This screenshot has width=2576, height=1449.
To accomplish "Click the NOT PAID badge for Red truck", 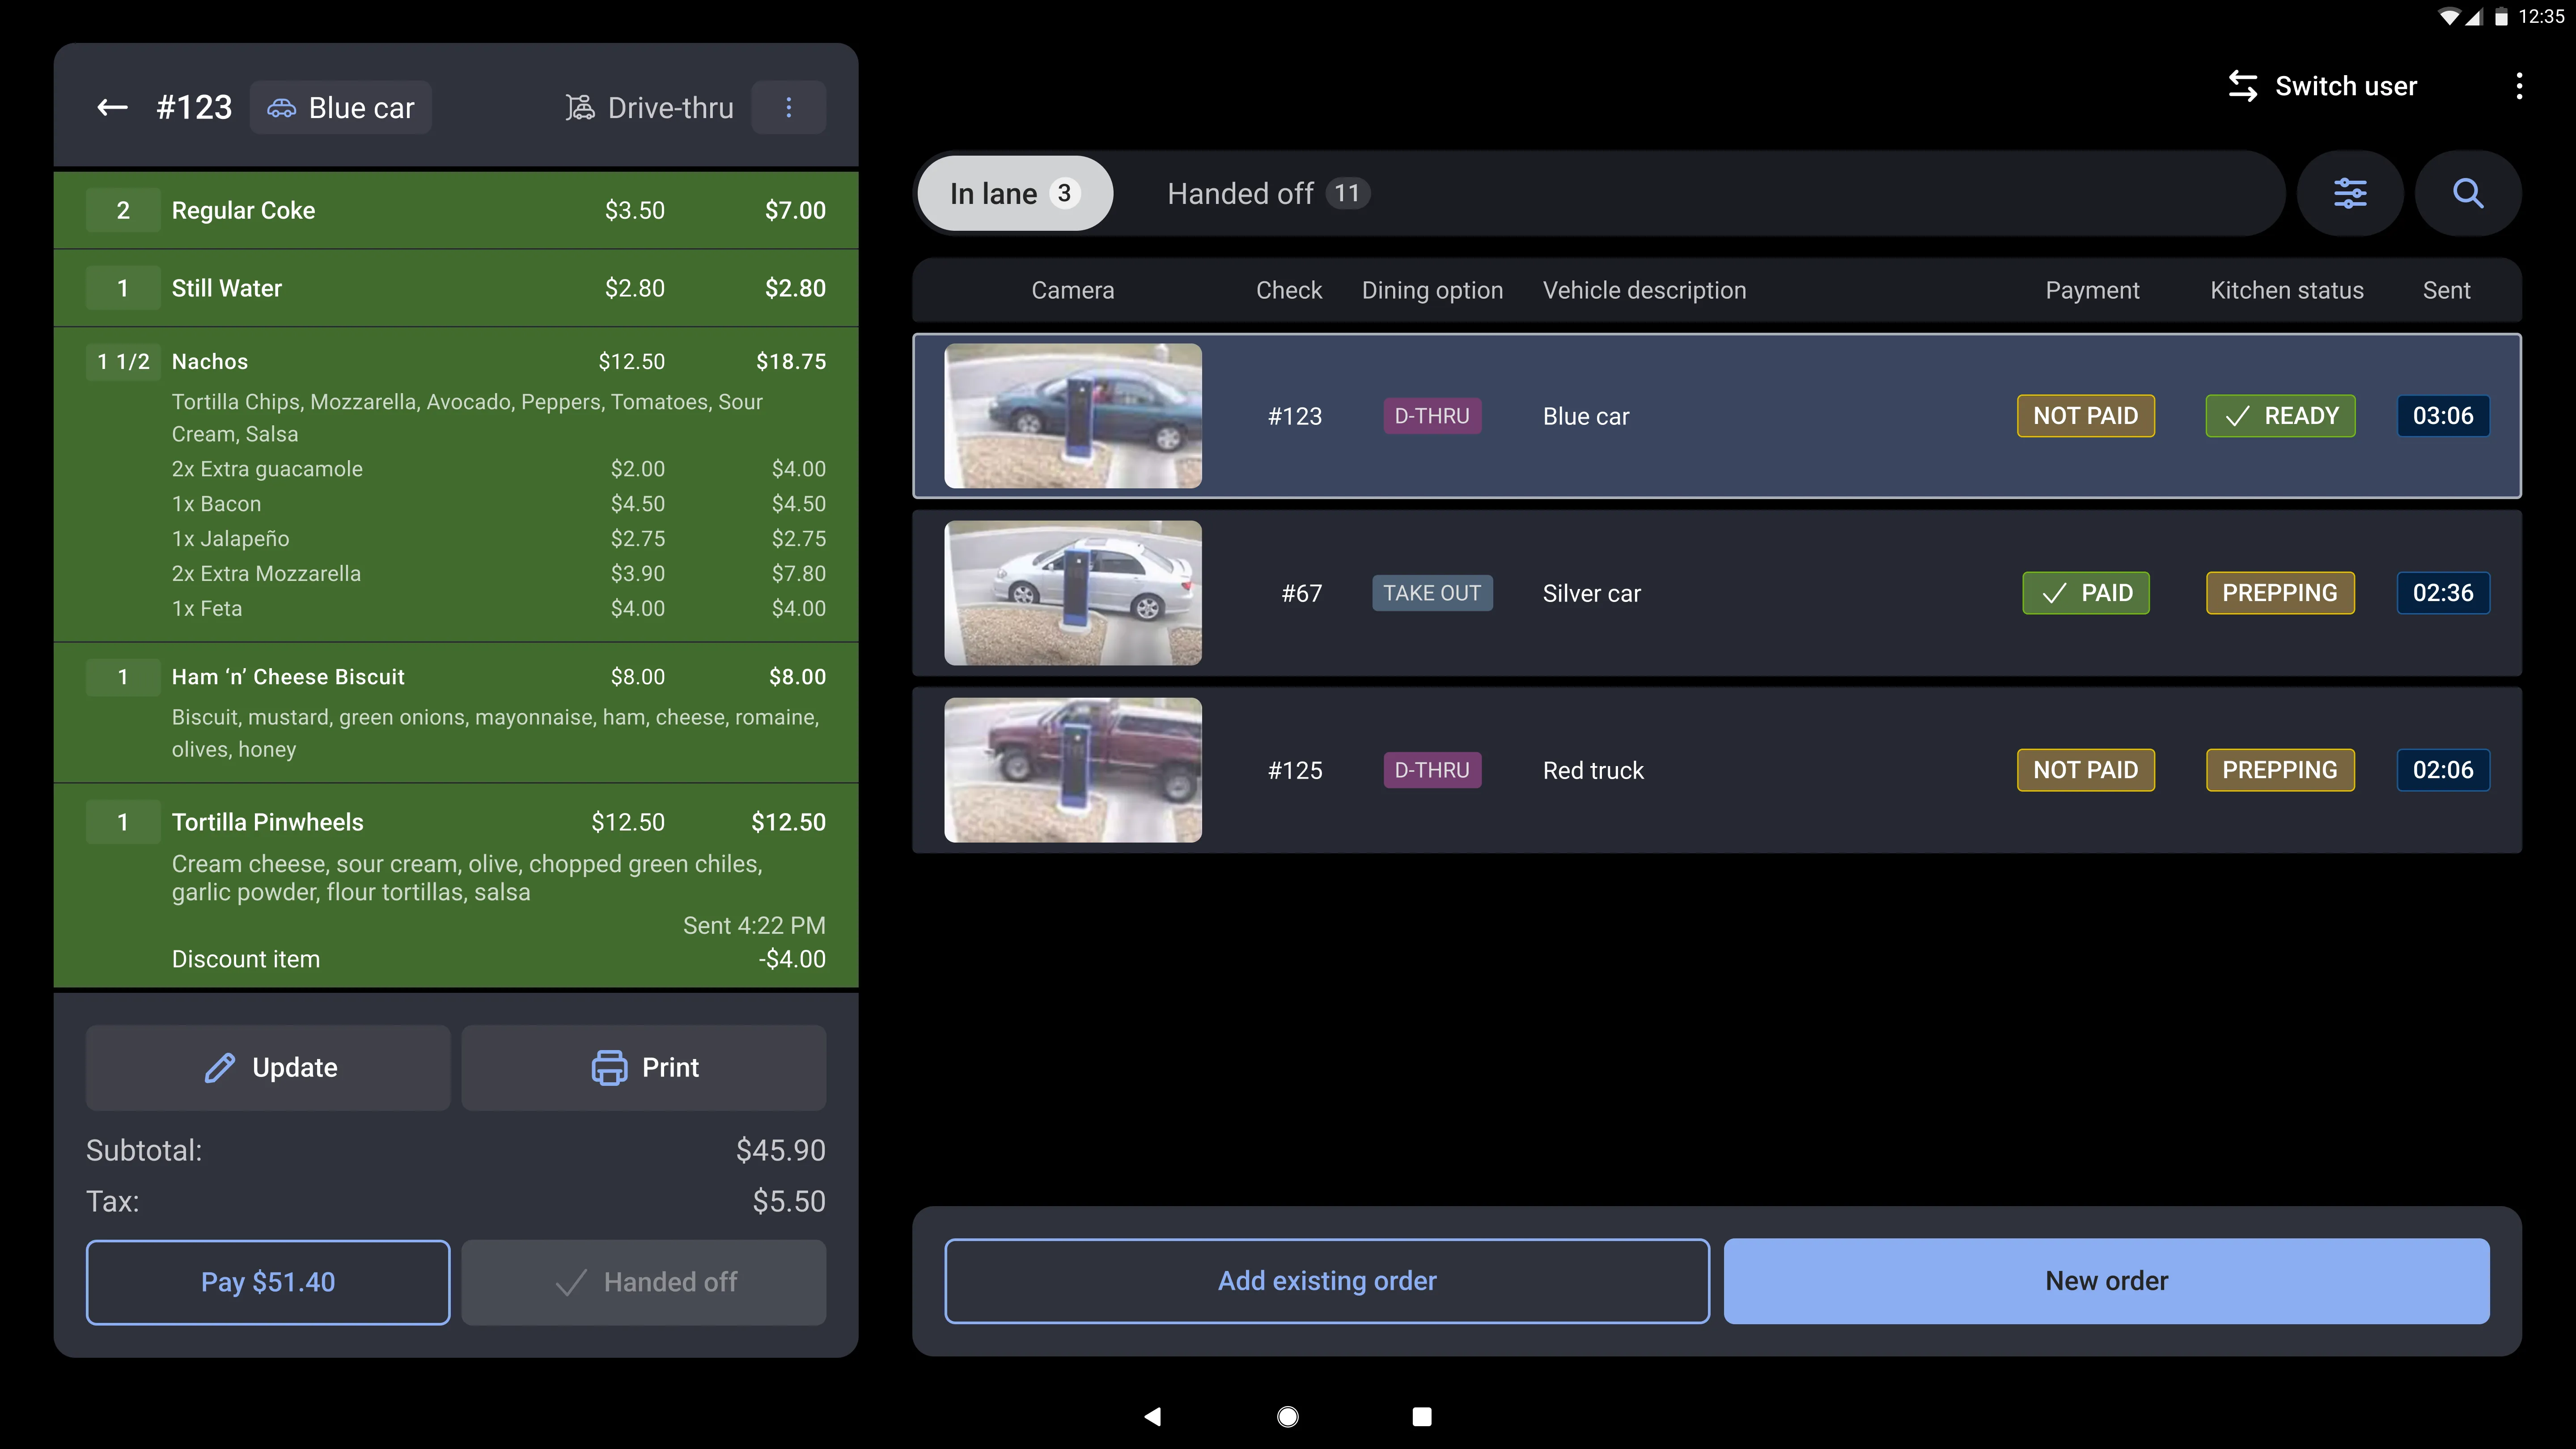I will coord(2085,770).
